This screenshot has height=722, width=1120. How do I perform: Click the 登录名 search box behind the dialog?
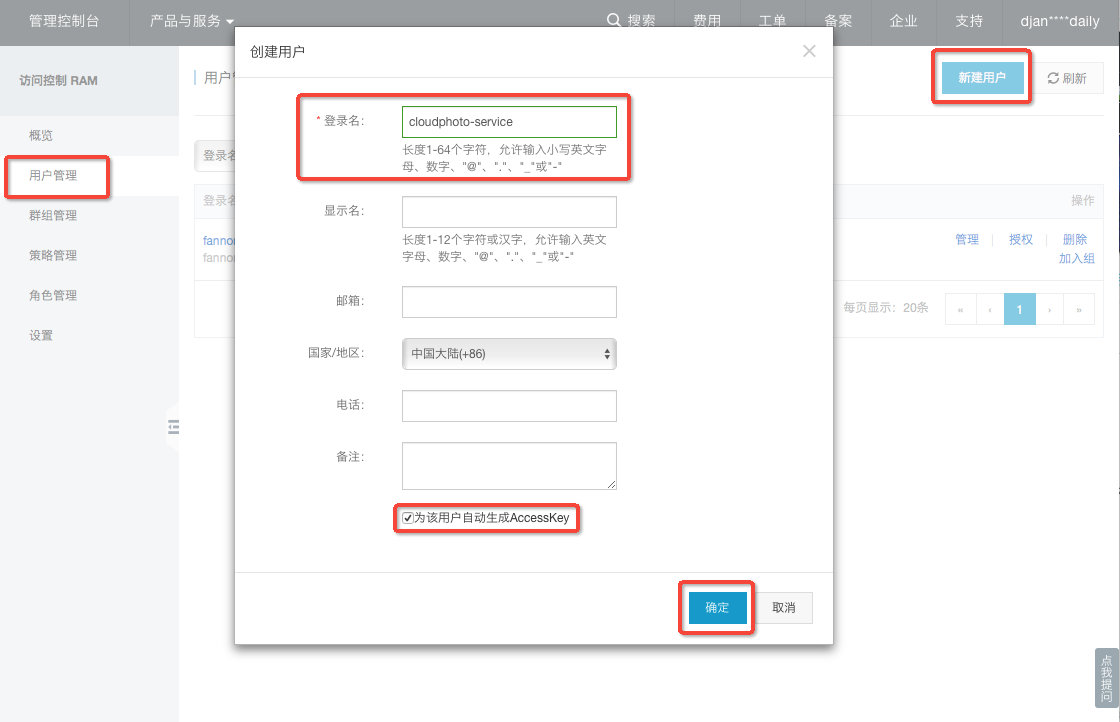[x=215, y=156]
